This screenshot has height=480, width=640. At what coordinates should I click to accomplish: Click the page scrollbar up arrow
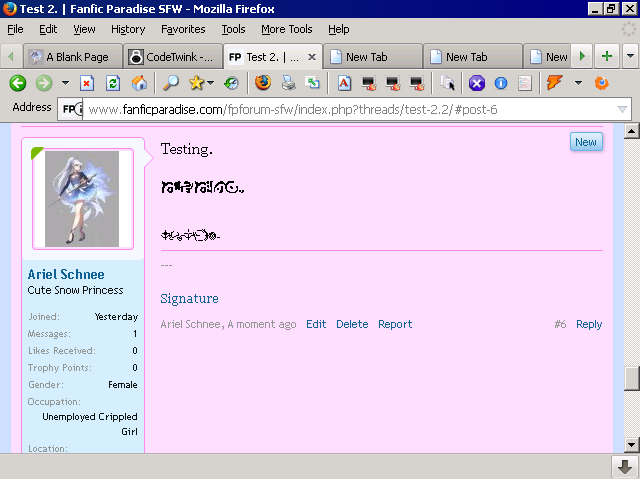pos(631,131)
